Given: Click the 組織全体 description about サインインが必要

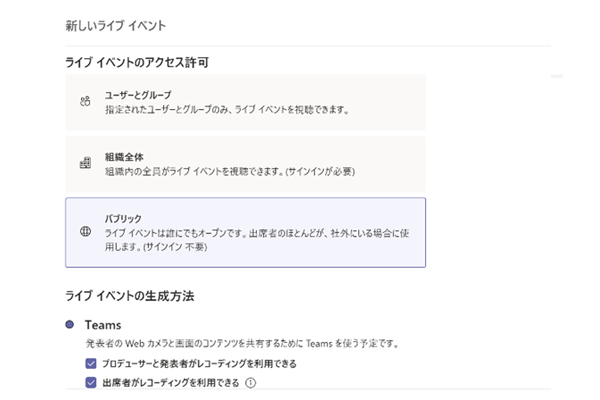Looking at the screenshot, I should (x=230, y=171).
